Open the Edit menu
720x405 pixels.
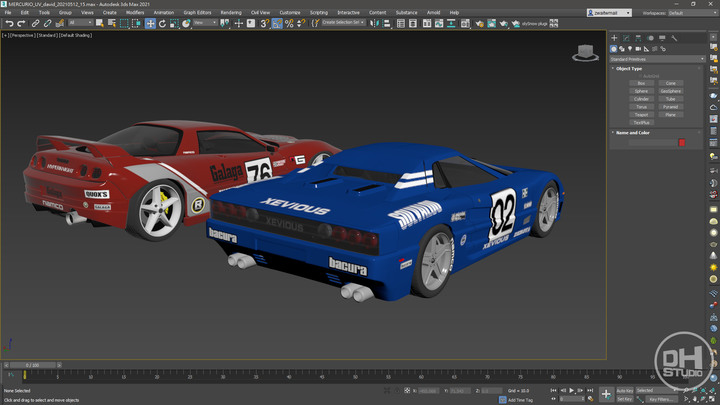[x=25, y=13]
